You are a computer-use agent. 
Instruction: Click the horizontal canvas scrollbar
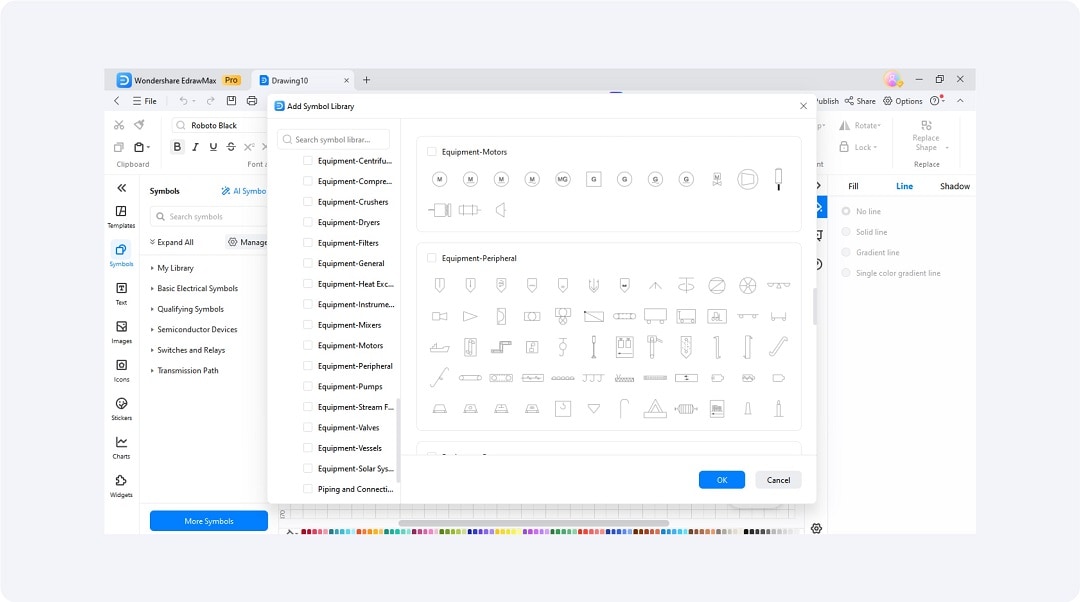click(534, 523)
